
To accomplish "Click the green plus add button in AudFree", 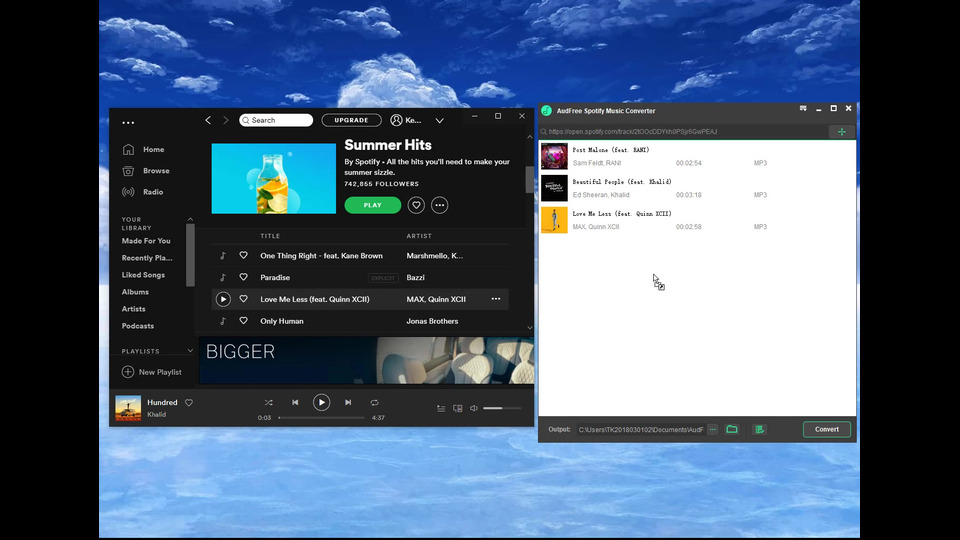I will 842,132.
